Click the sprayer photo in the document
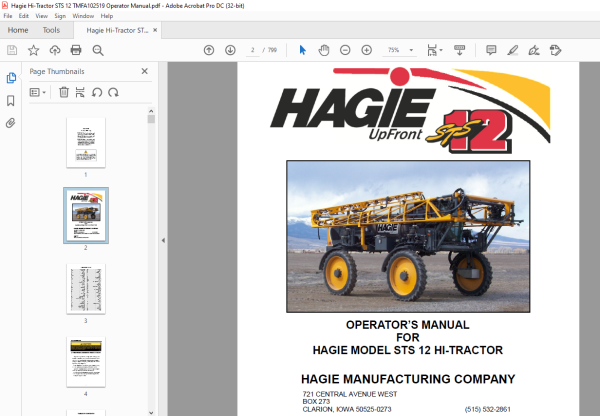Image resolution: width=600 pixels, height=416 pixels. [408, 237]
